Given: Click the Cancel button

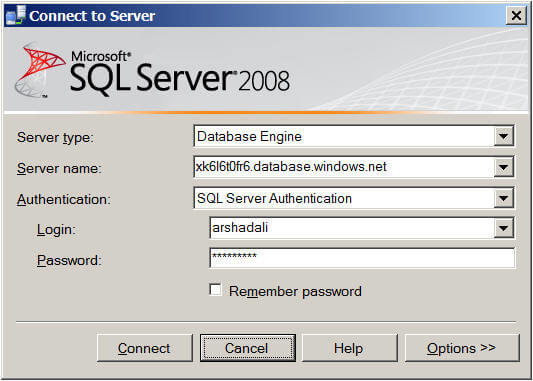Looking at the screenshot, I should point(247,348).
